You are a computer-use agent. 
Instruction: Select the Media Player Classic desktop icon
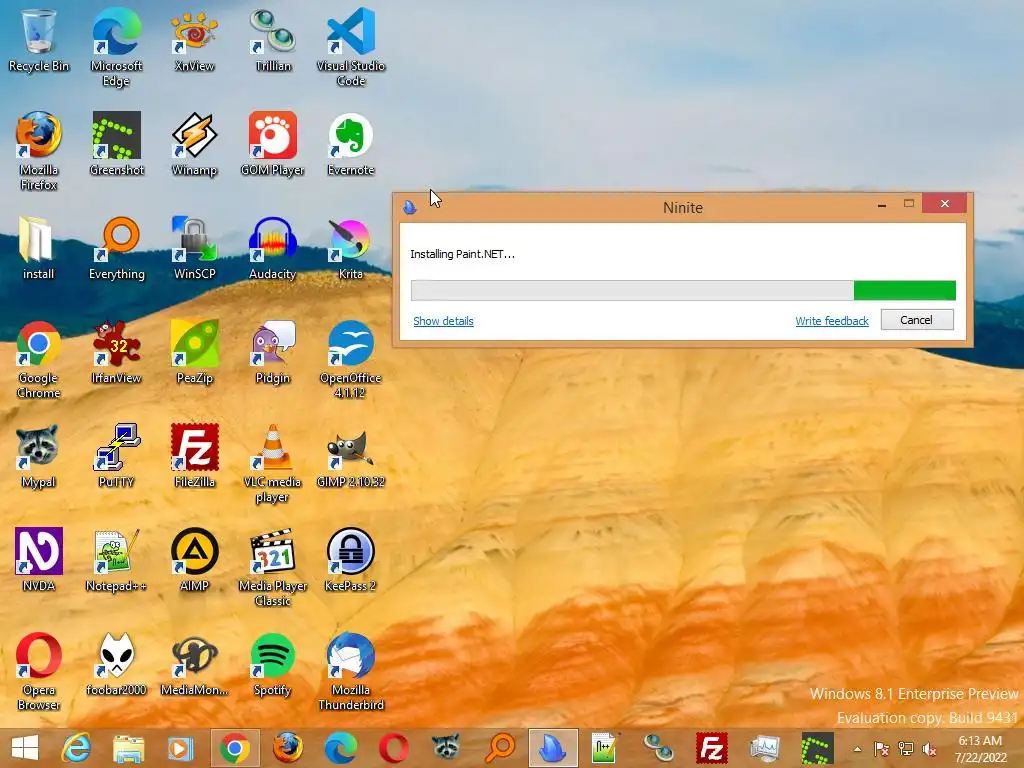pos(272,568)
